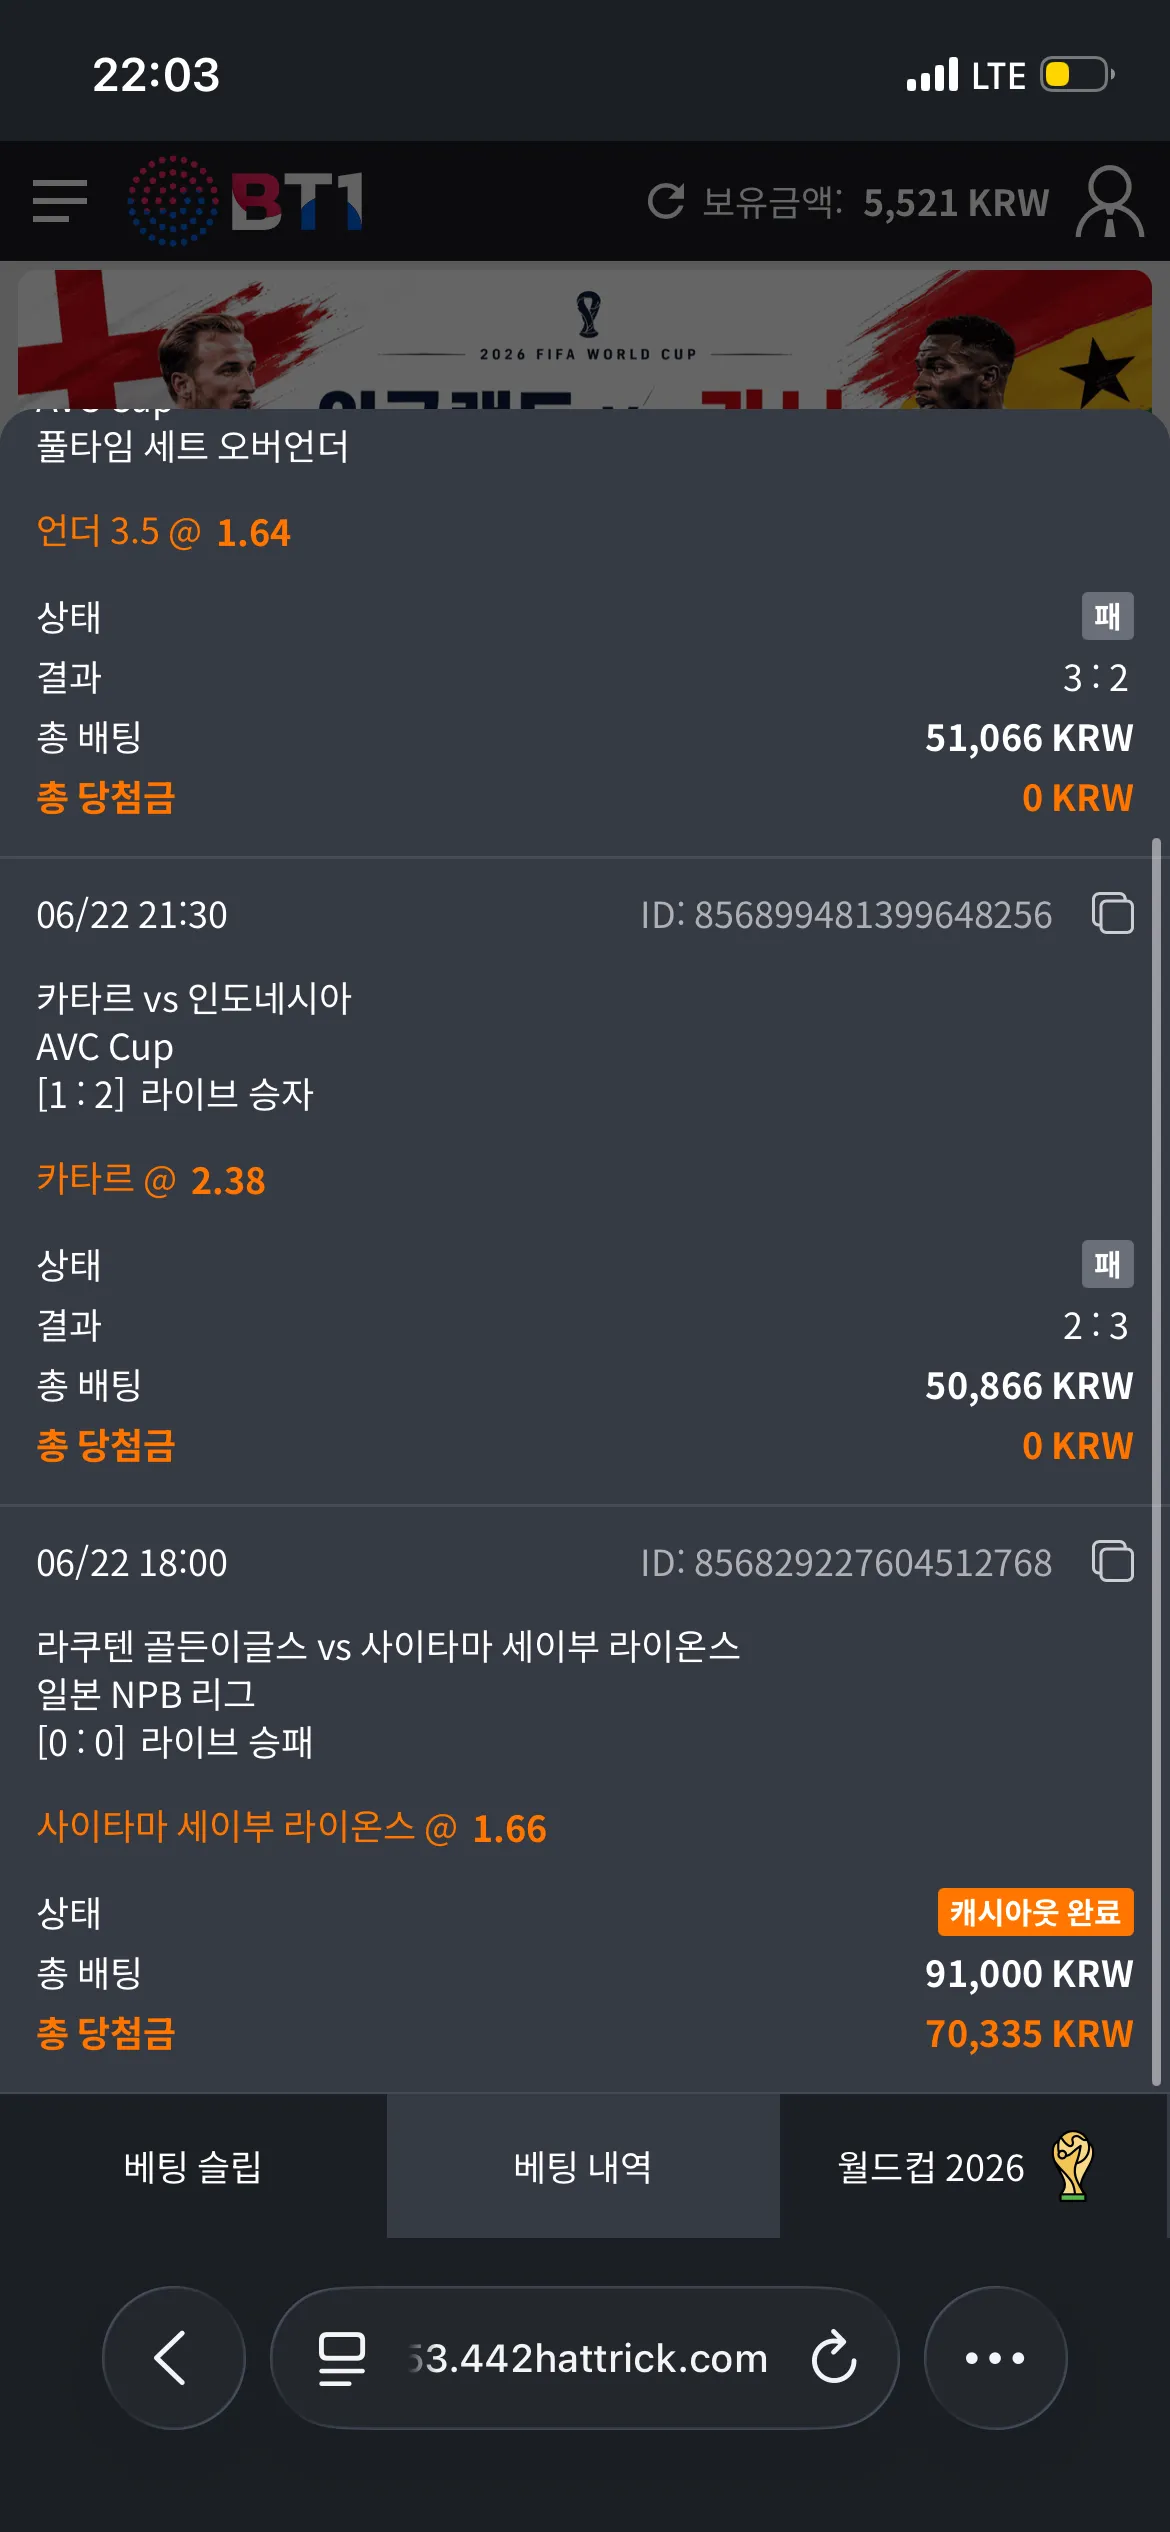Open the hamburger menu icon

point(60,201)
